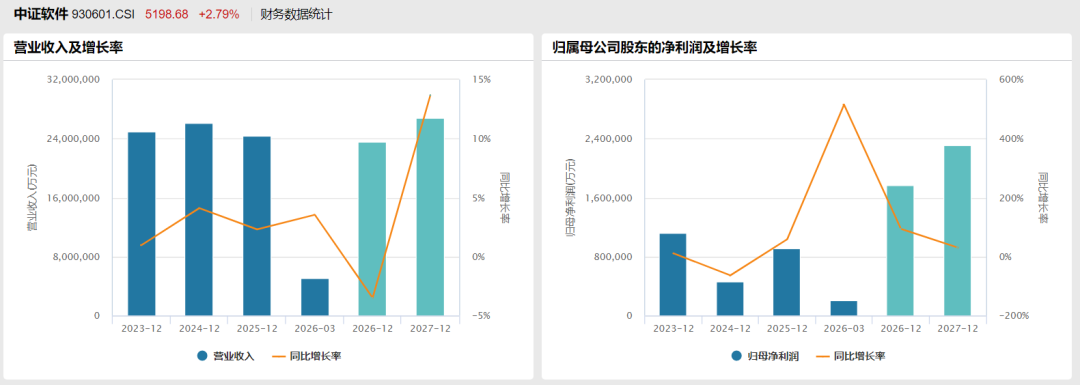Screen dimensions: 1080x385
Task: Click the index code 930601.CSI
Action: (x=103, y=14)
